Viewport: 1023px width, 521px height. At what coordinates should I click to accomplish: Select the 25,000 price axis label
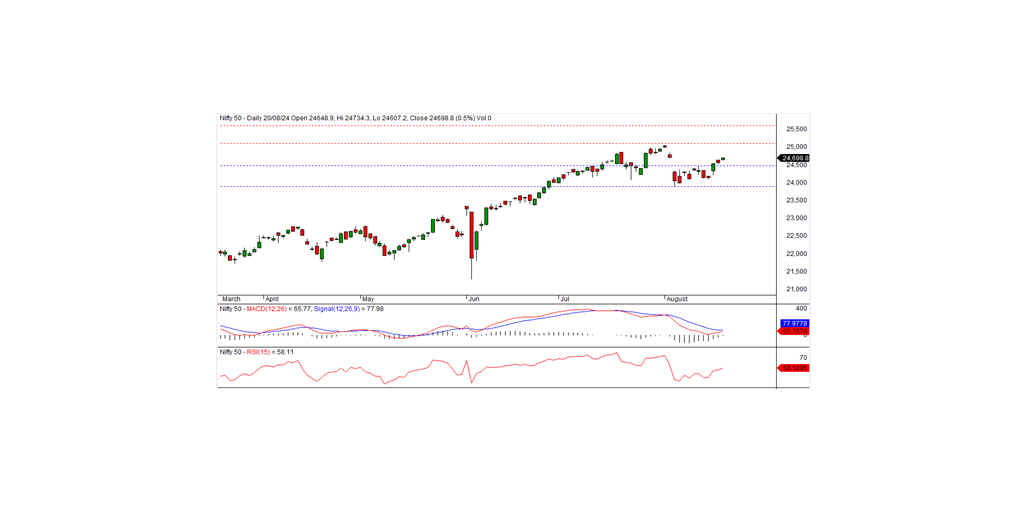(x=797, y=147)
